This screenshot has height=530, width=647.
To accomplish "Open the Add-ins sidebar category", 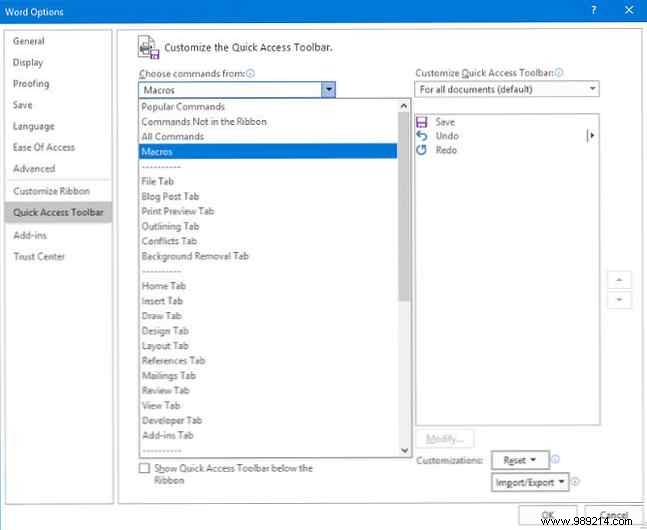I will [59, 235].
